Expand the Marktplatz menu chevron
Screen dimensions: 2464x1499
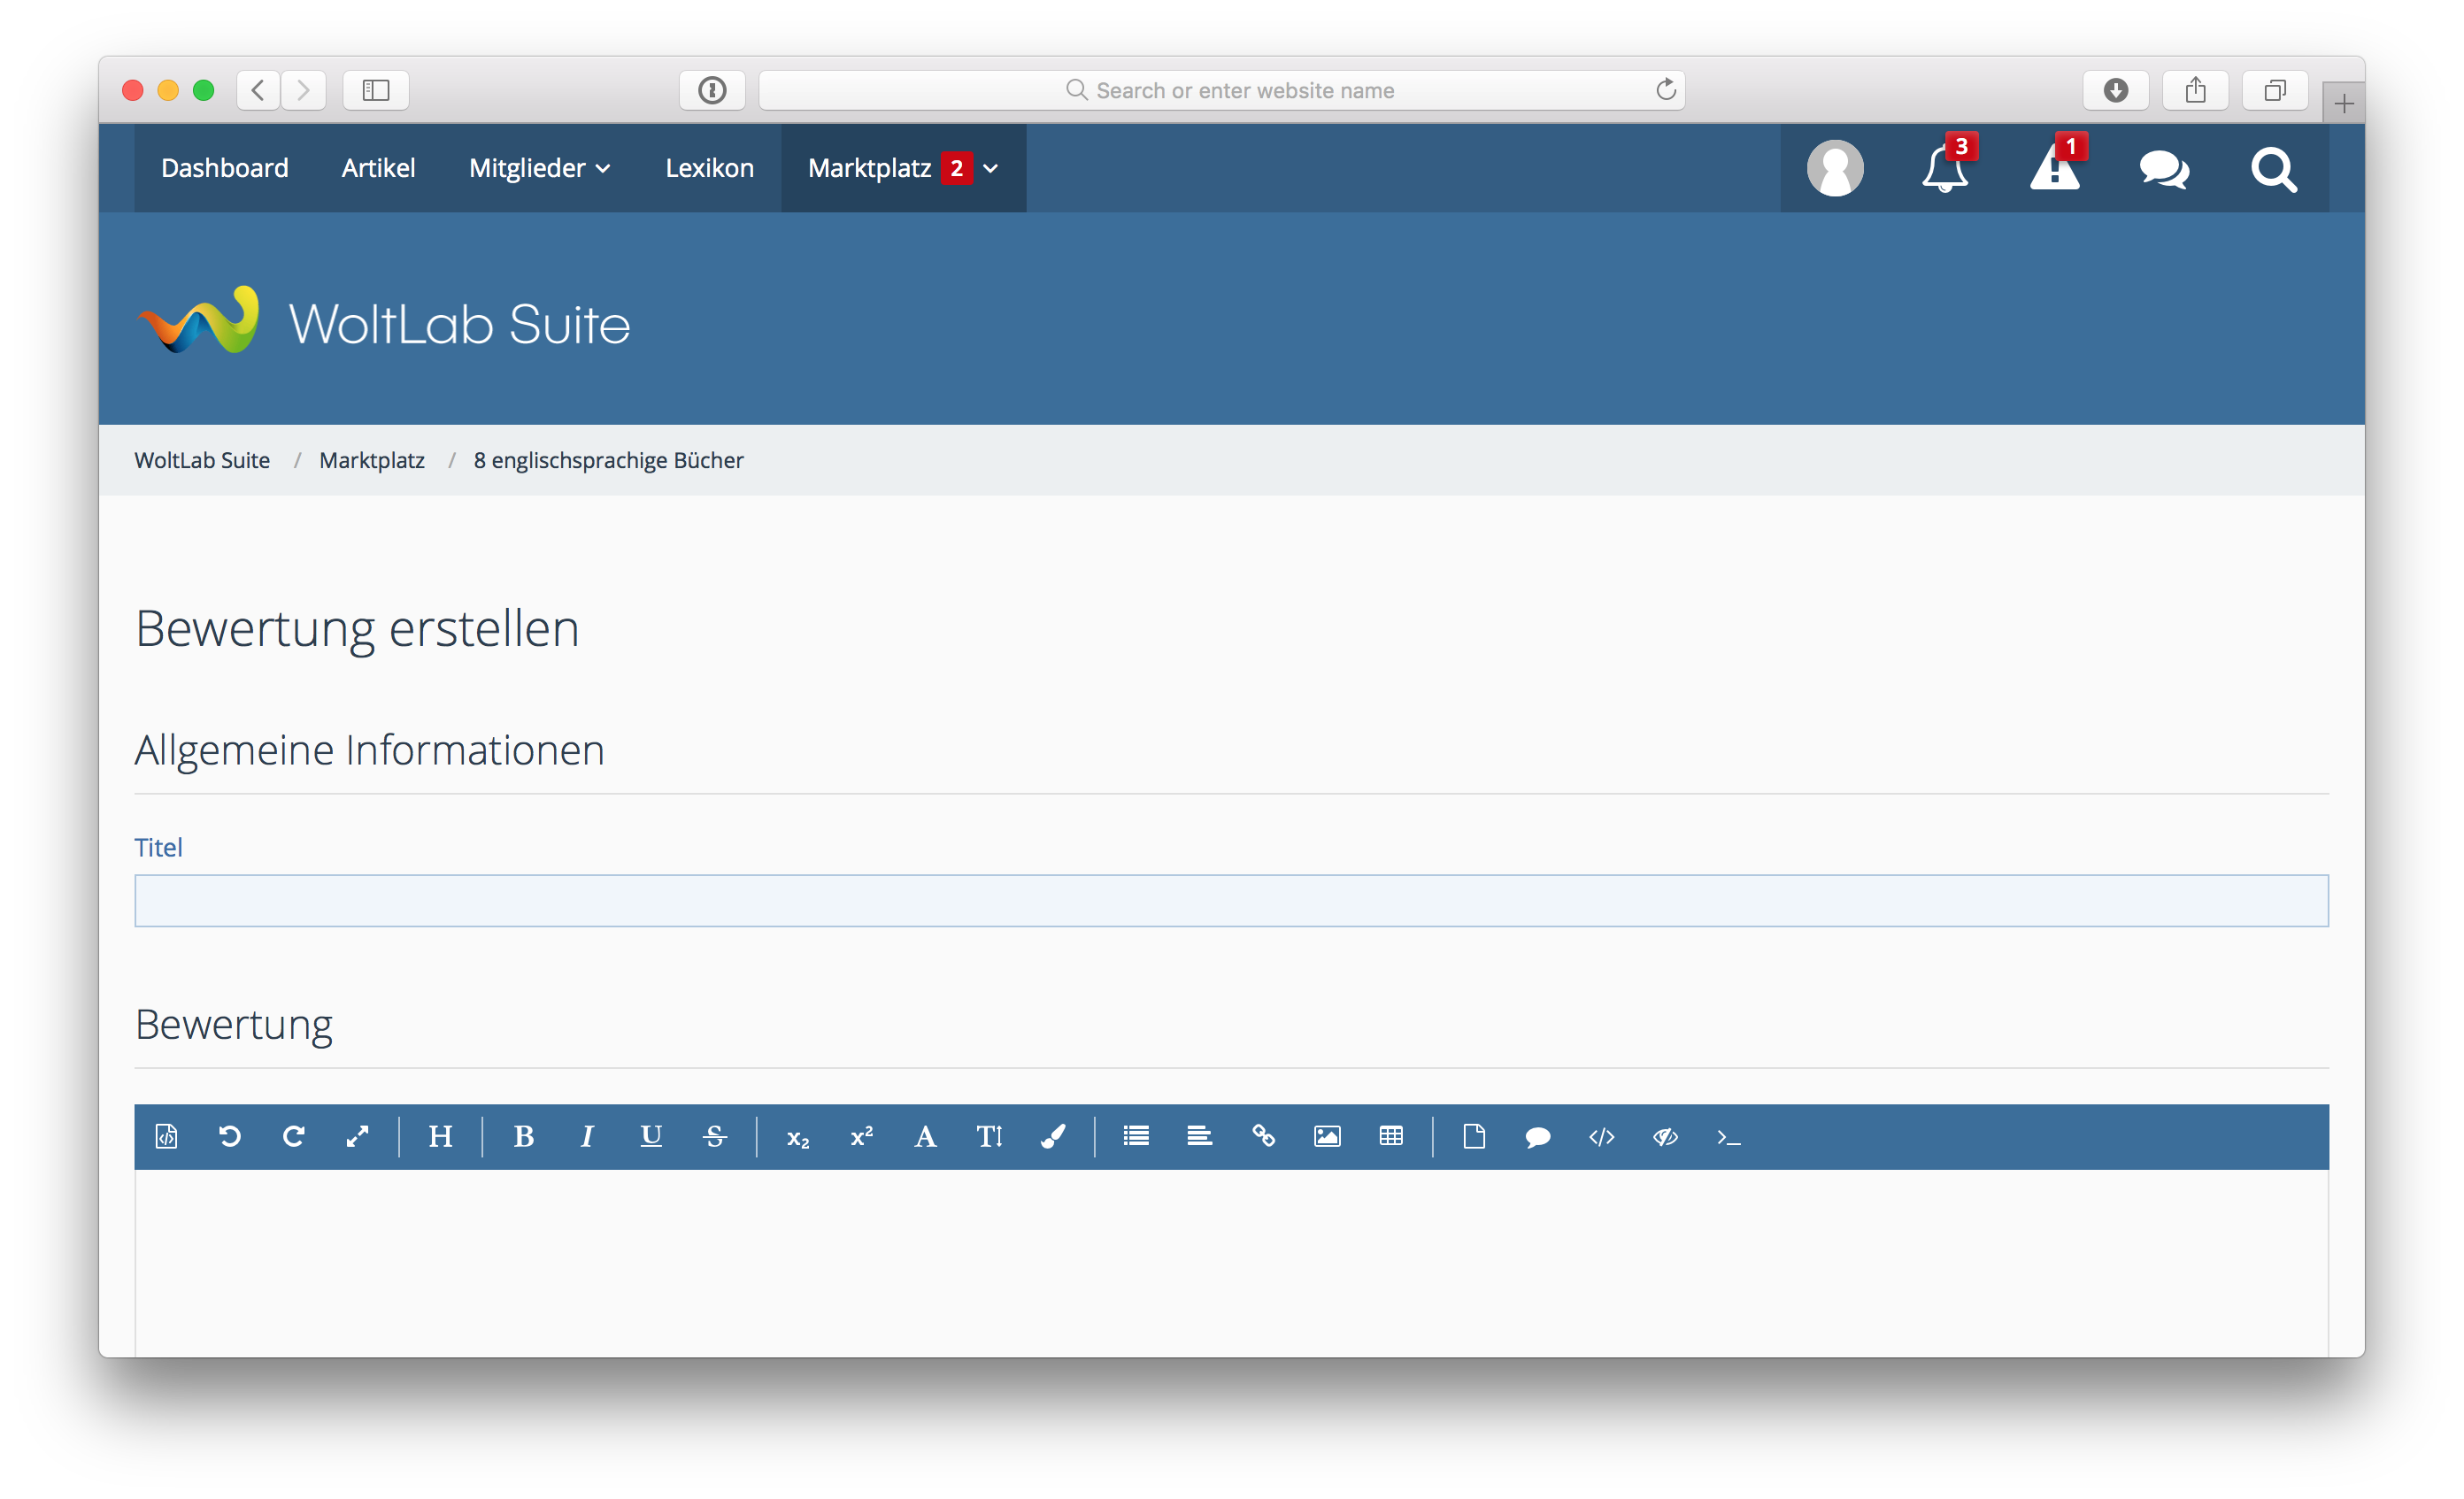pyautogui.click(x=991, y=168)
